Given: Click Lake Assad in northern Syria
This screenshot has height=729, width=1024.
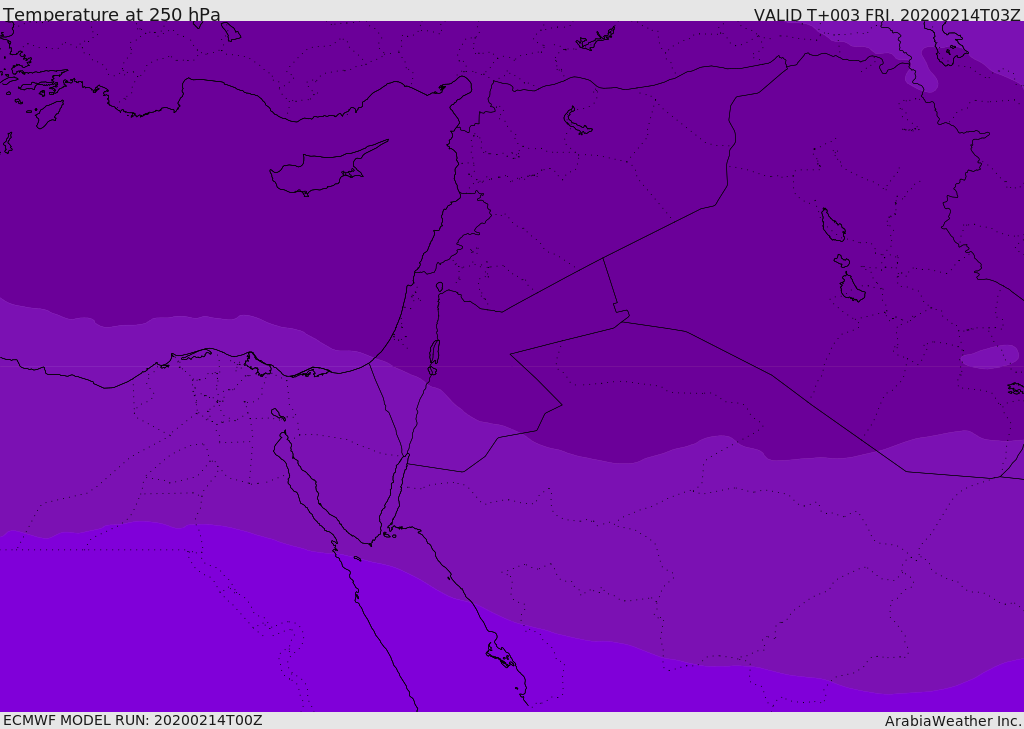Looking at the screenshot, I should coord(578,122).
